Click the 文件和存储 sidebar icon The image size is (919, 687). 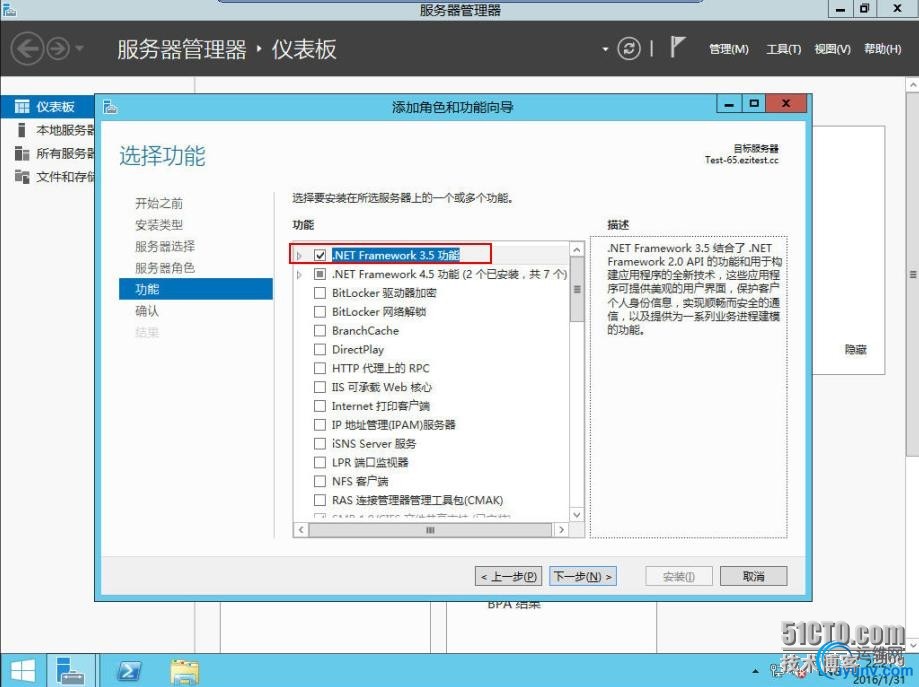click(22, 176)
